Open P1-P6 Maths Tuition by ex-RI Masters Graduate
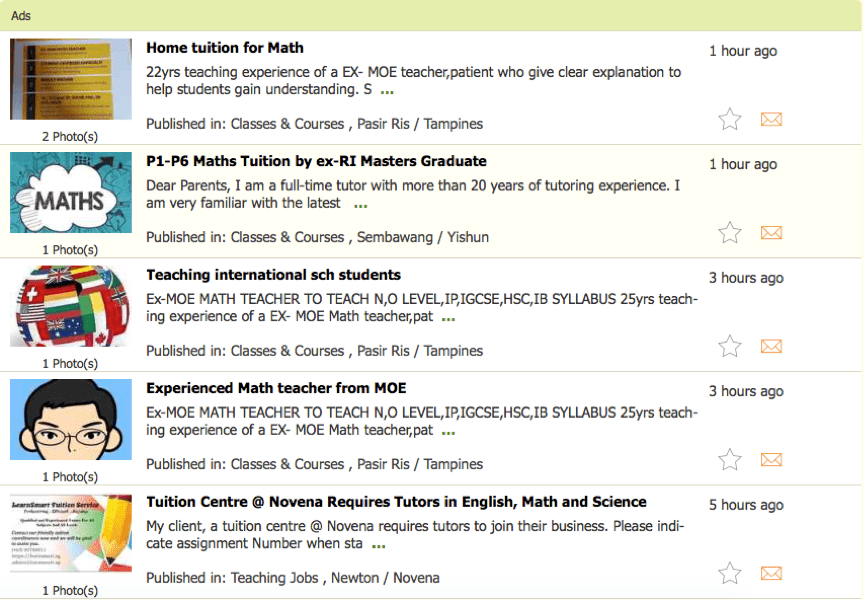The image size is (864, 600). 316,161
